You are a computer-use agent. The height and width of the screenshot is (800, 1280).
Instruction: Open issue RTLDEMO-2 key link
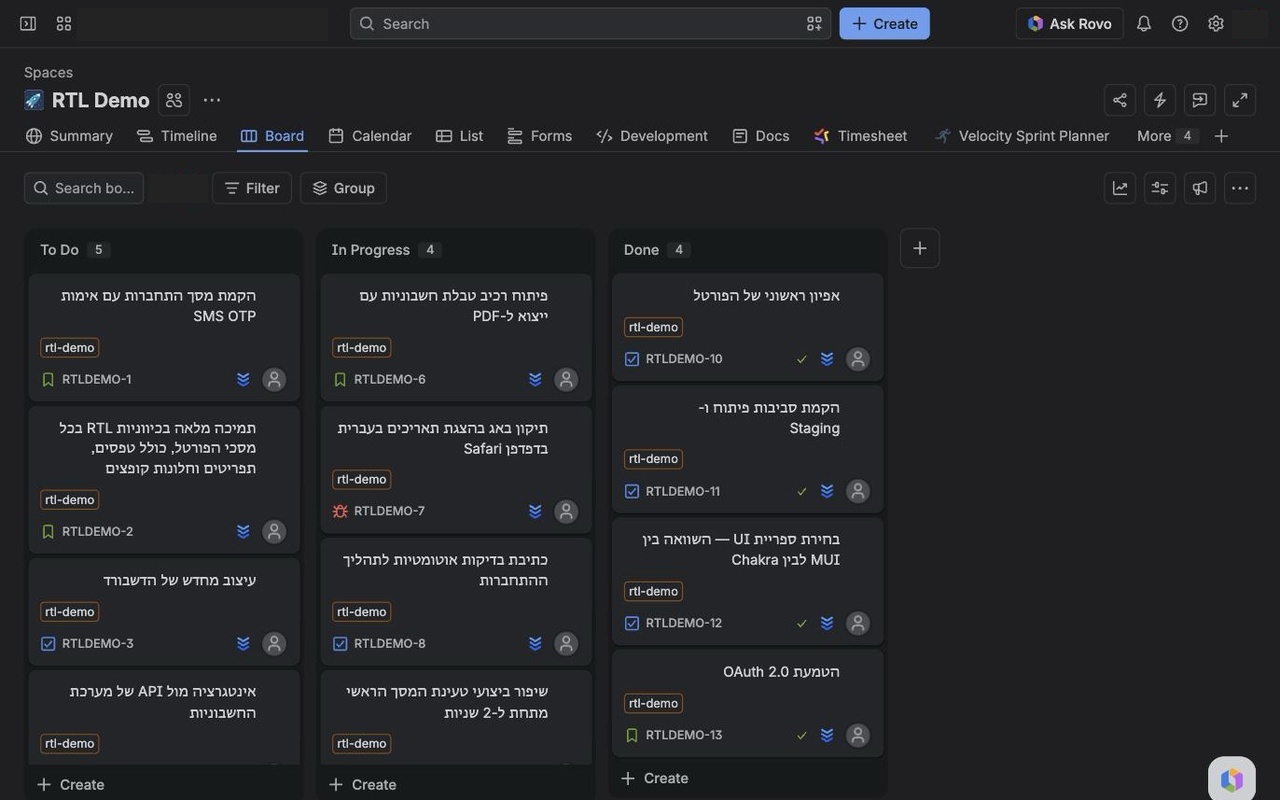point(98,532)
